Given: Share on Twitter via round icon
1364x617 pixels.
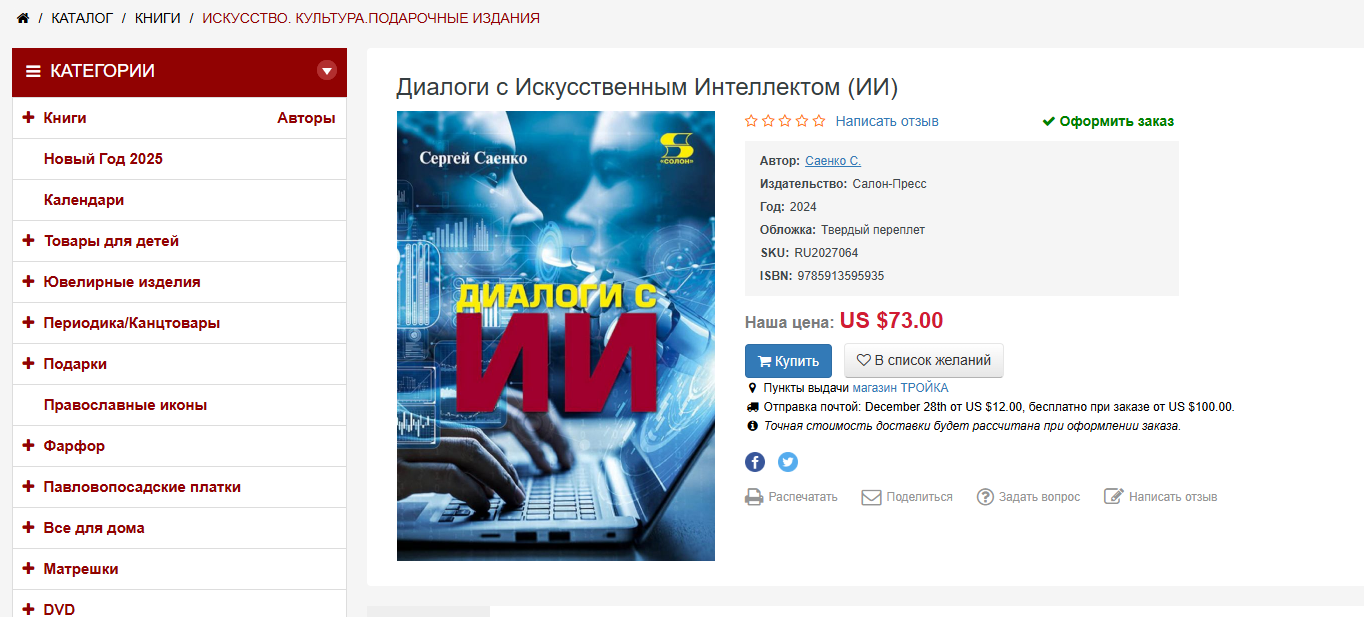Looking at the screenshot, I should coord(788,462).
